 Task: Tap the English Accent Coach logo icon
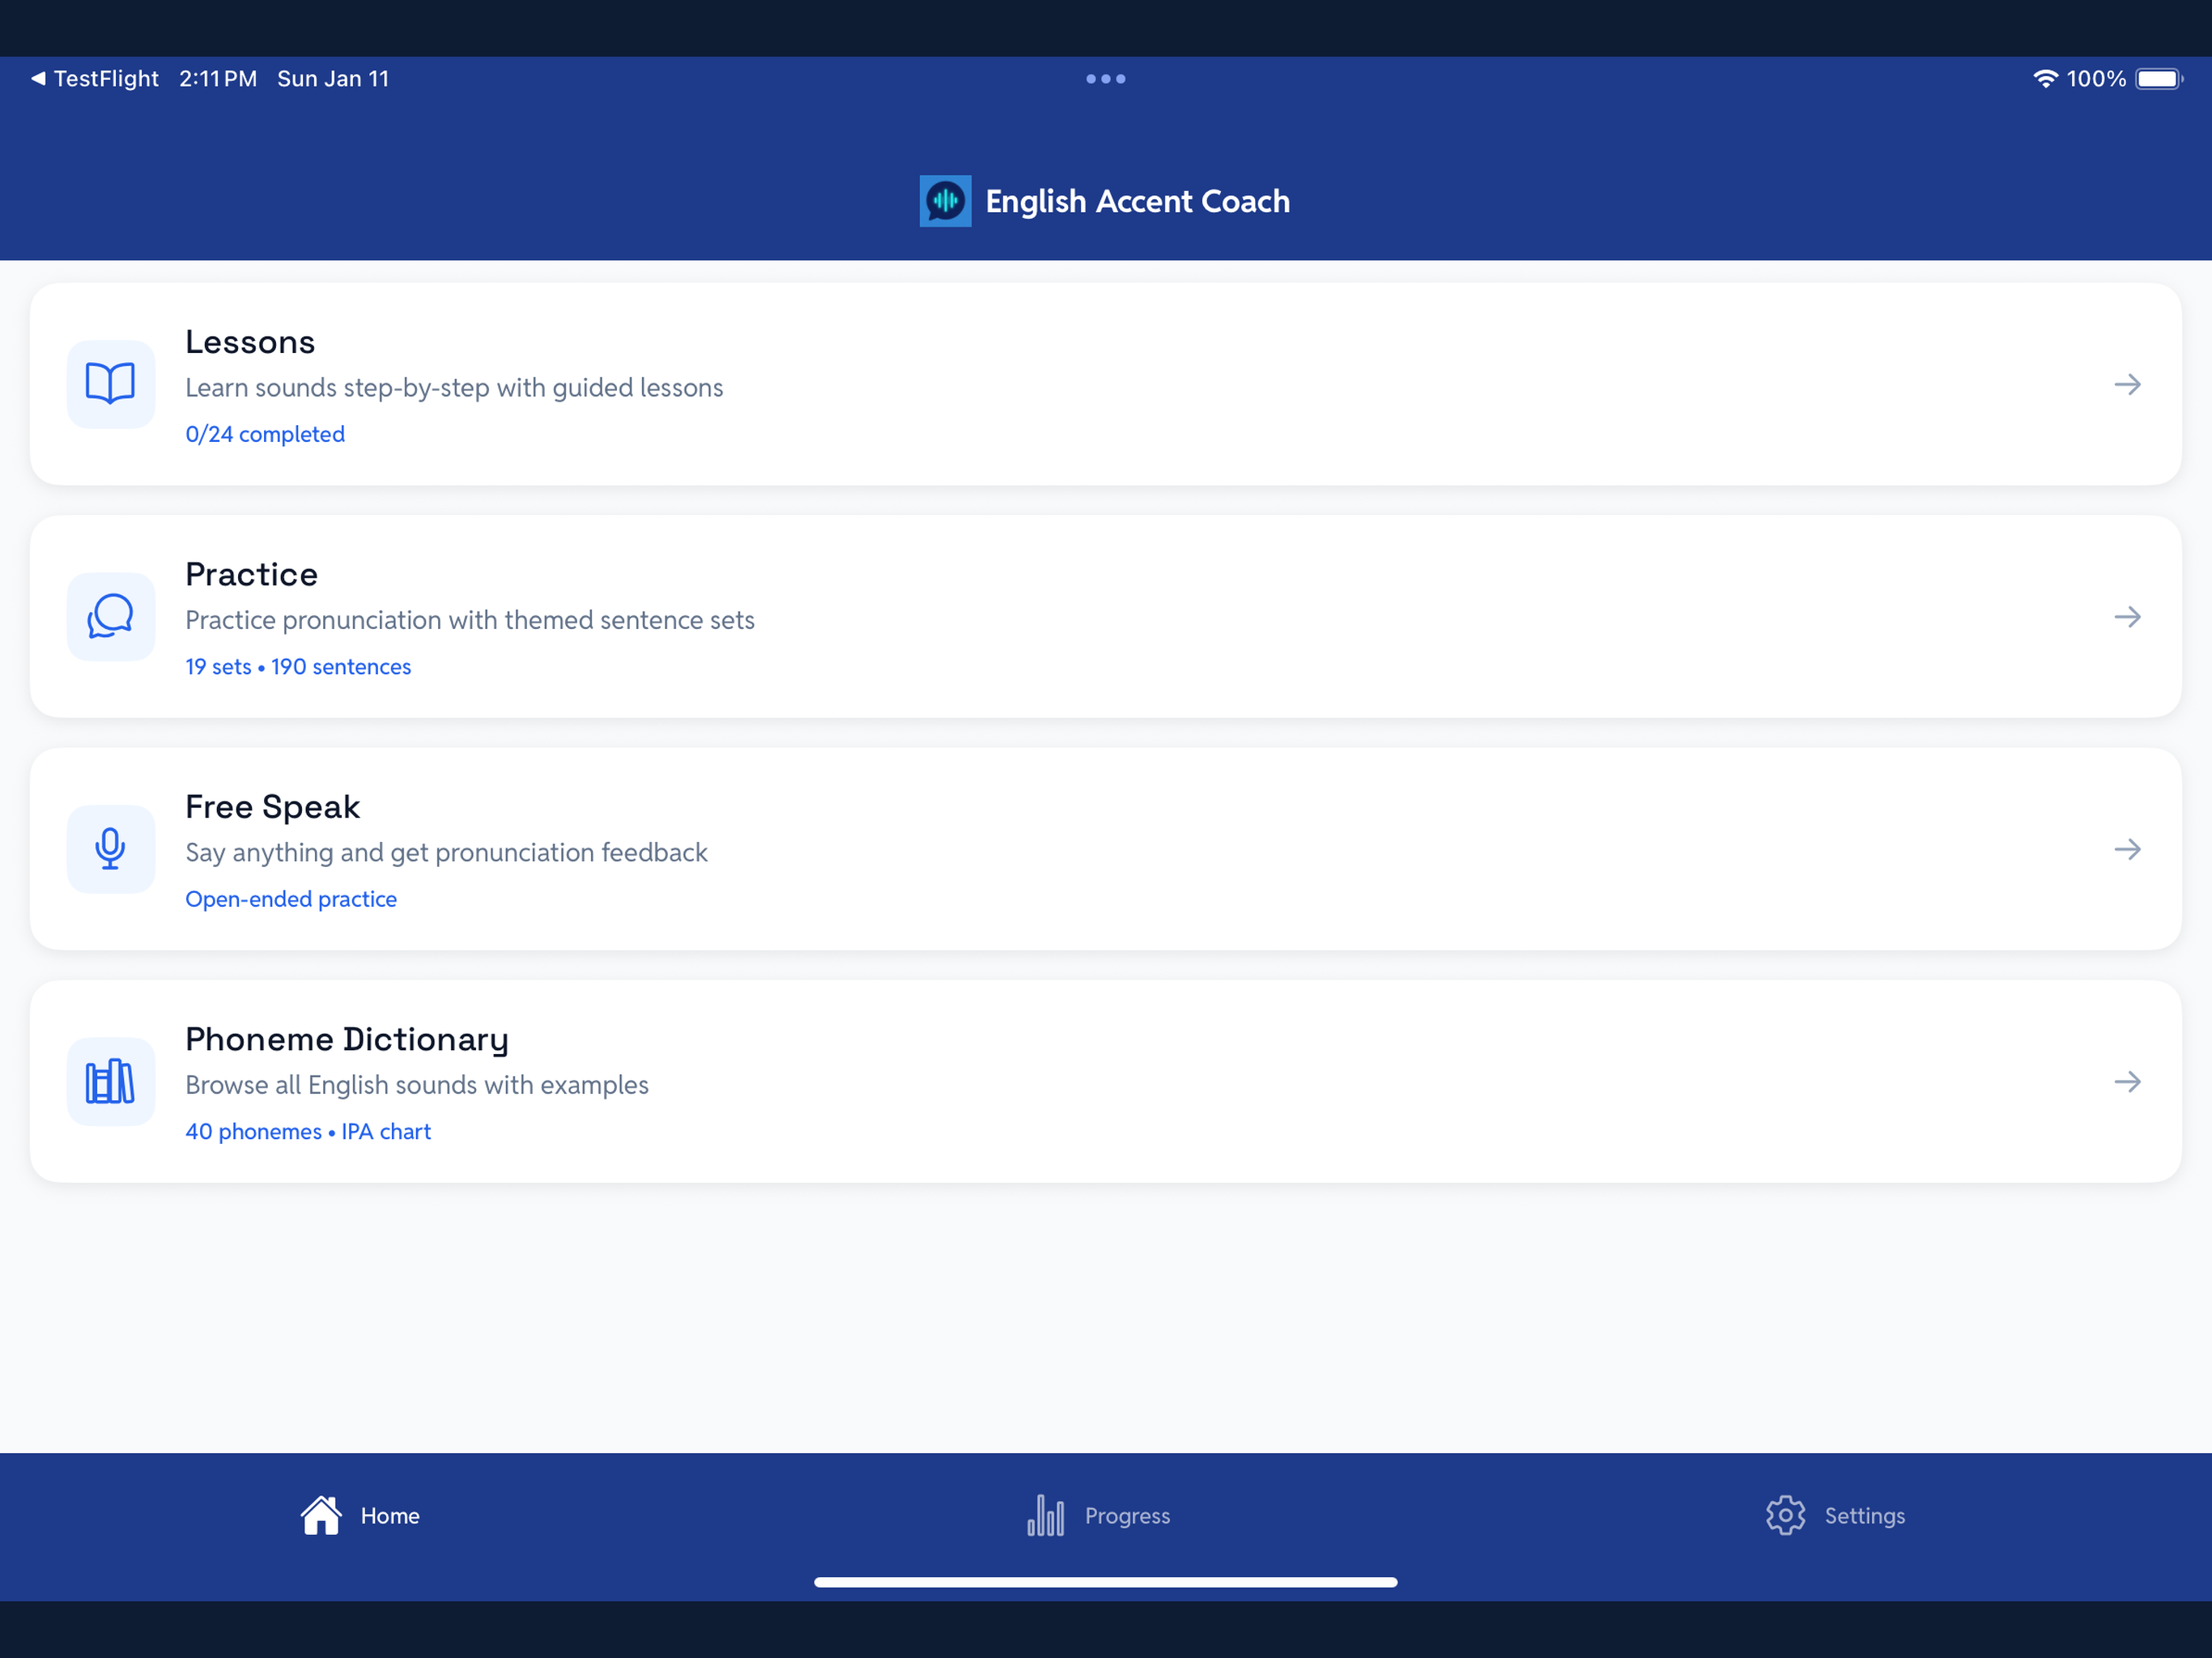[x=945, y=201]
